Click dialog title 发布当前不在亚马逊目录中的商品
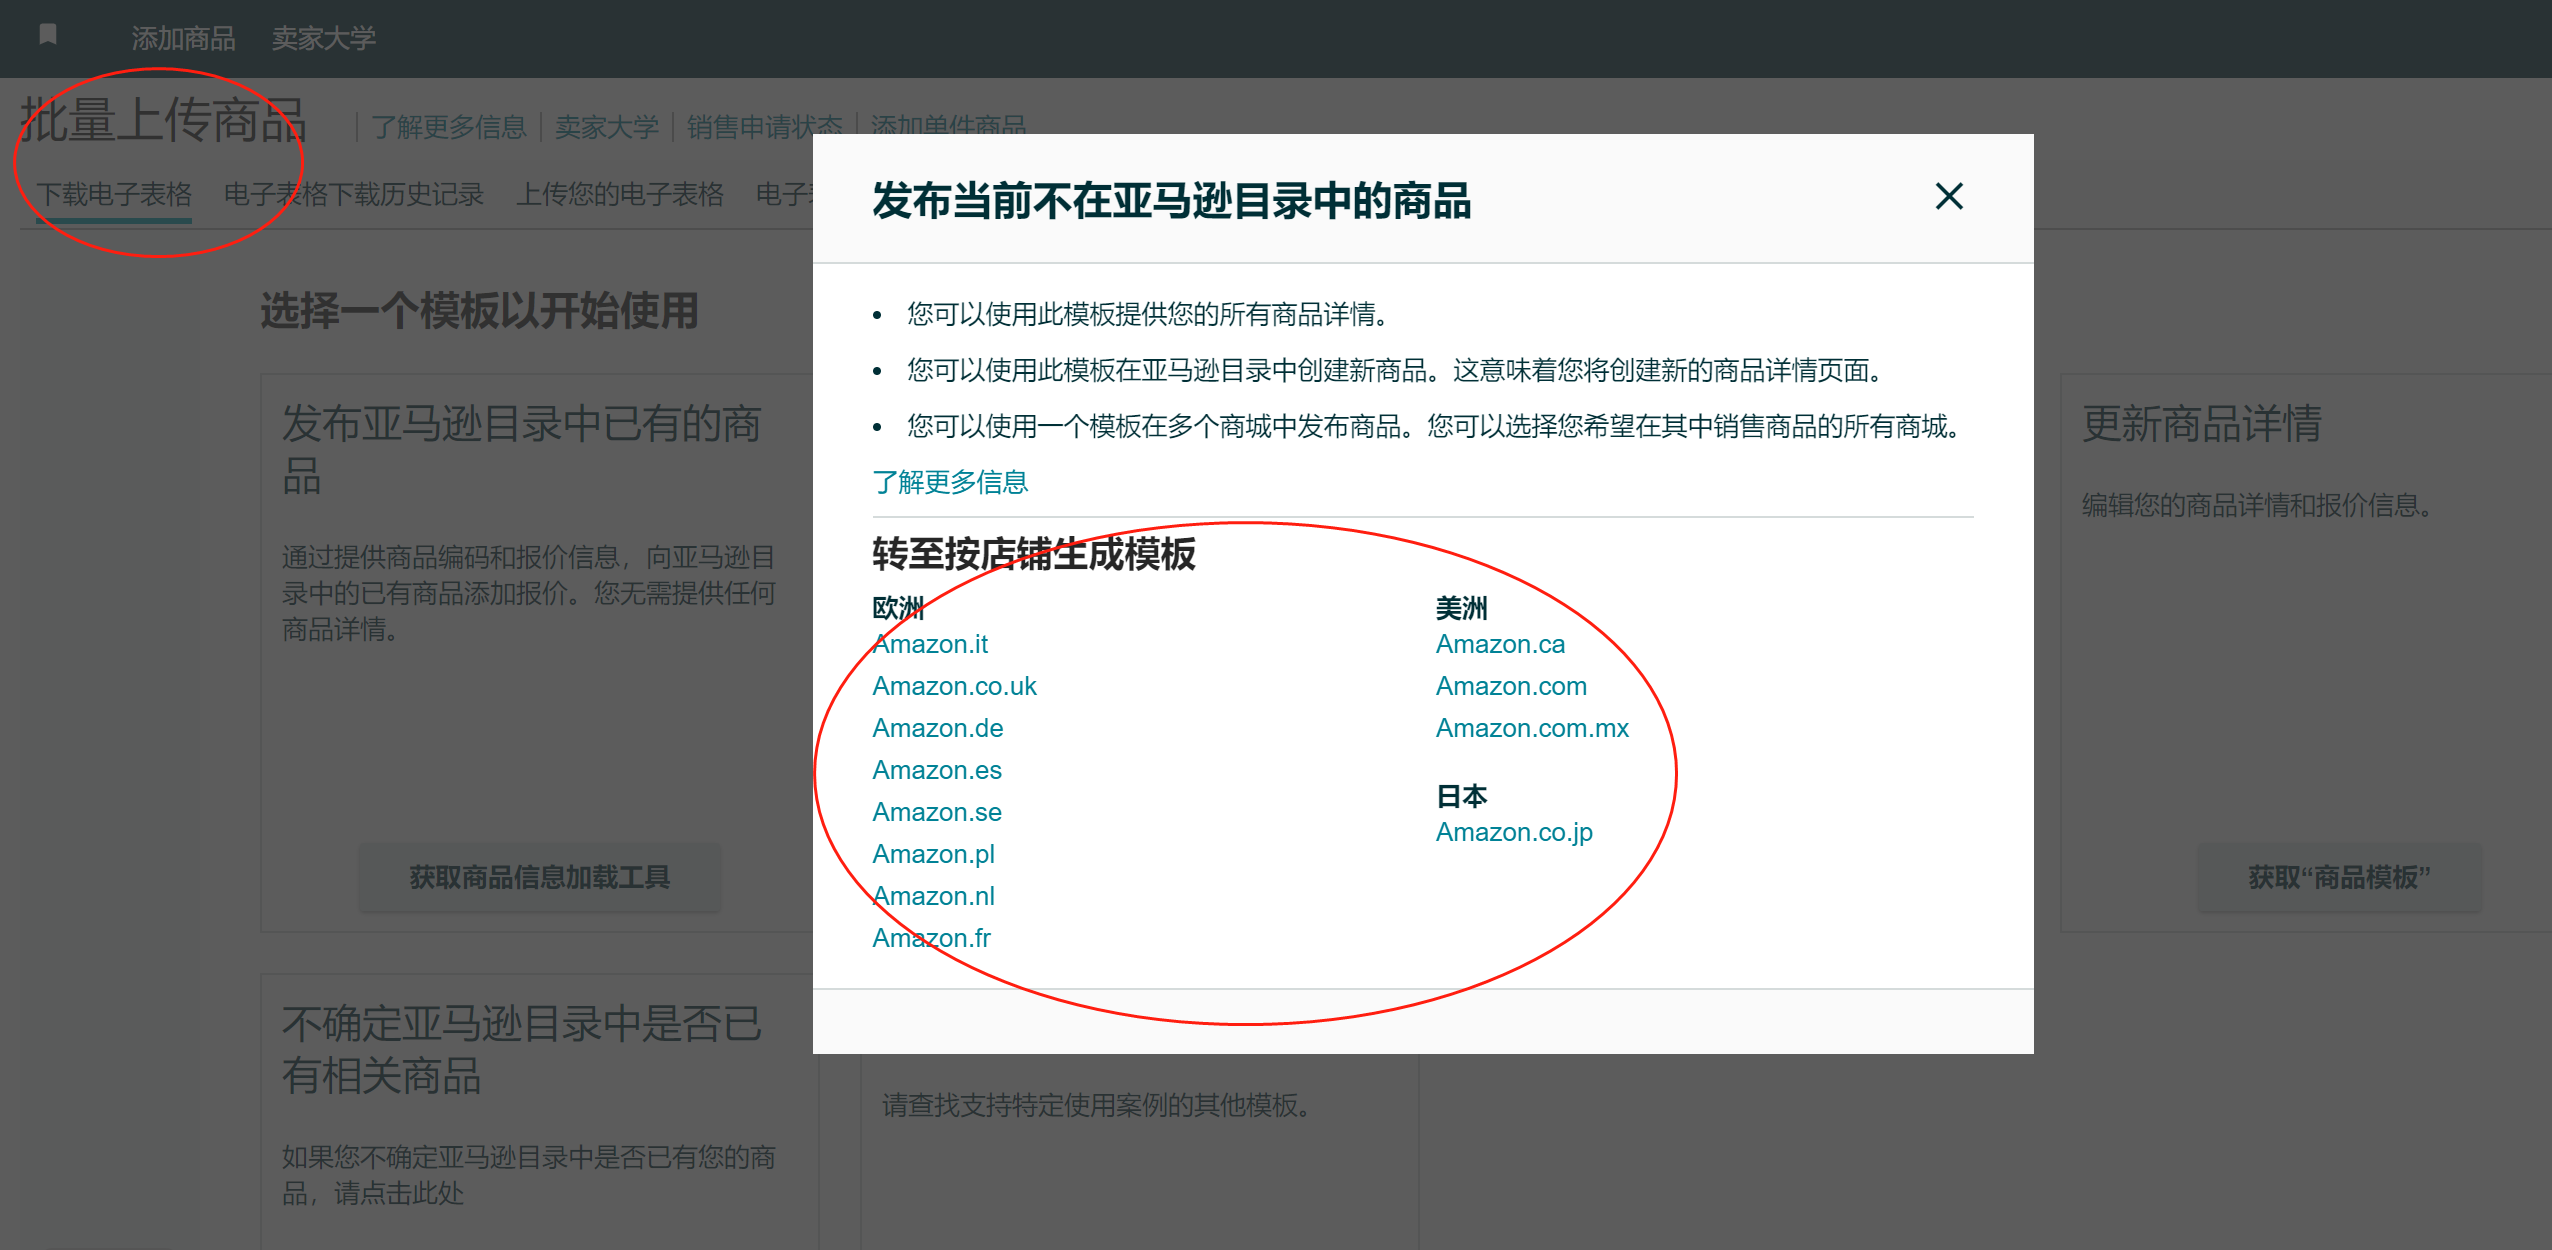 [1171, 200]
